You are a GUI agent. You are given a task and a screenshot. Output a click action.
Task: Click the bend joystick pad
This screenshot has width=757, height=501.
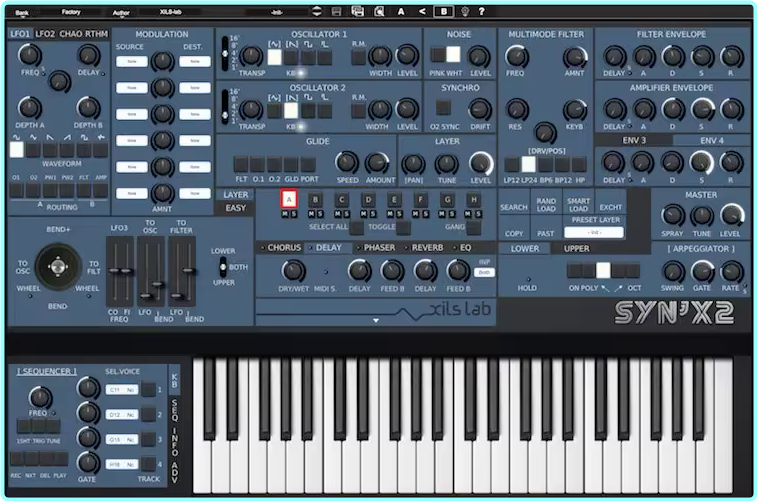57,267
